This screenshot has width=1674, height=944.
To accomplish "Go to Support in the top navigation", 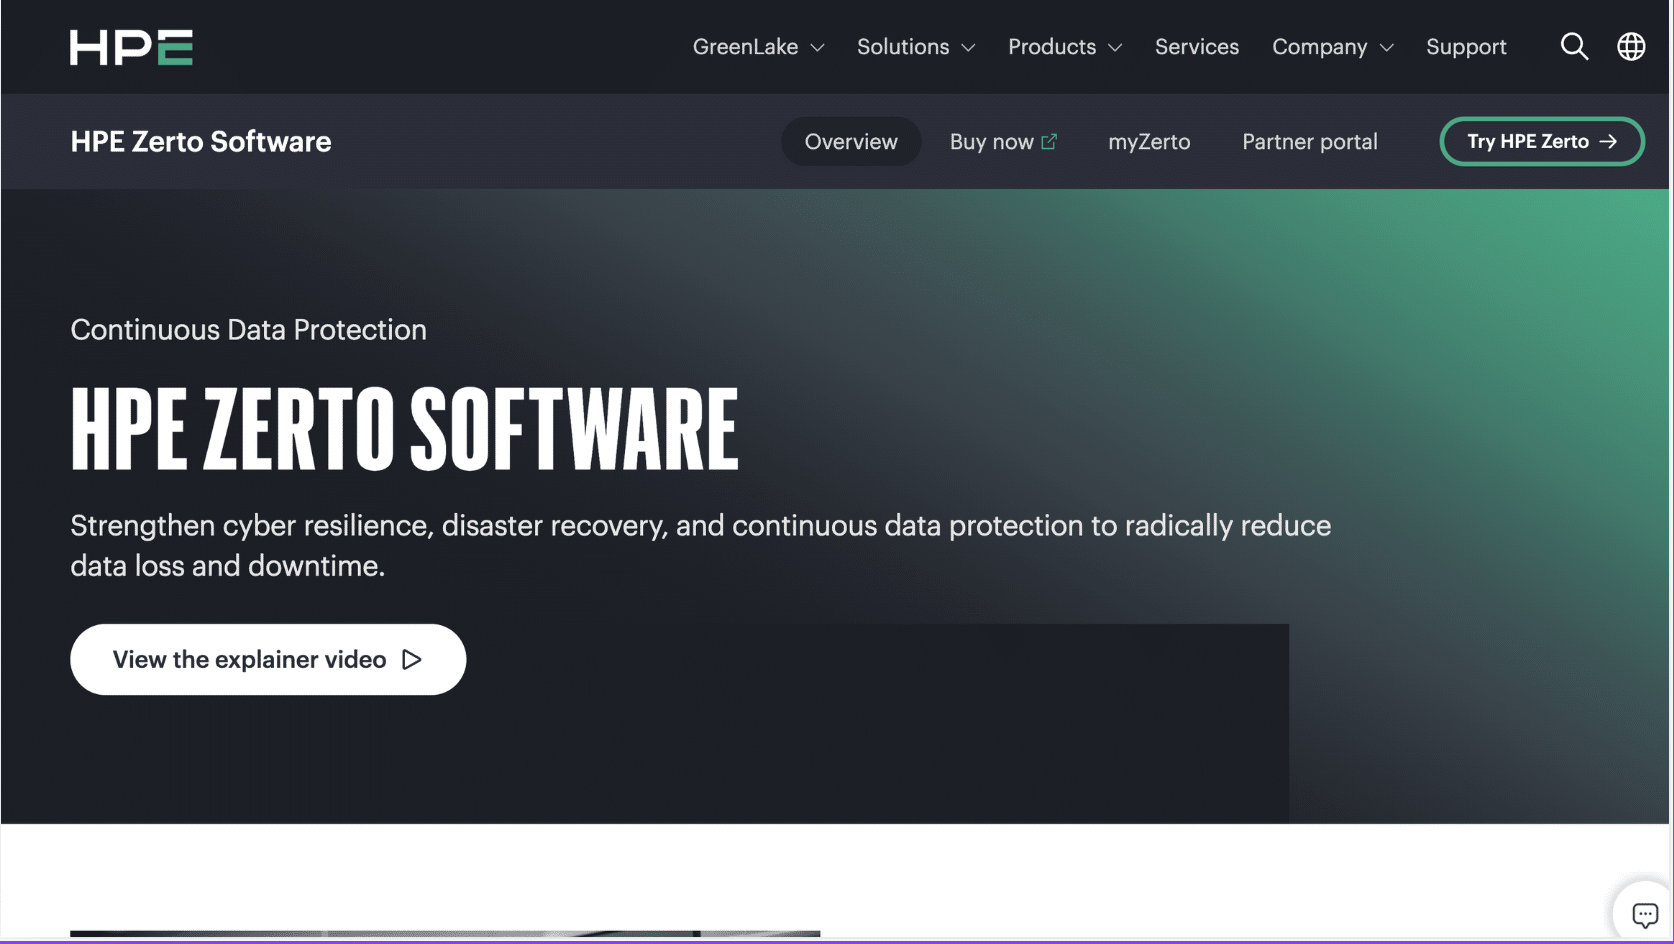I will 1465,47.
